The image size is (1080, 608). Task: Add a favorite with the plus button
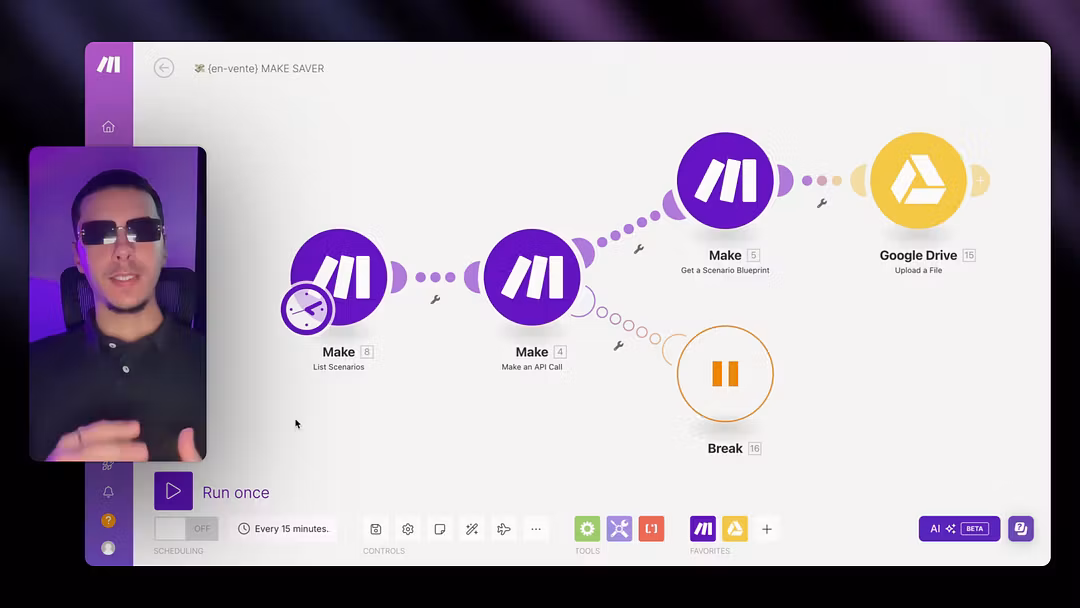coord(767,529)
